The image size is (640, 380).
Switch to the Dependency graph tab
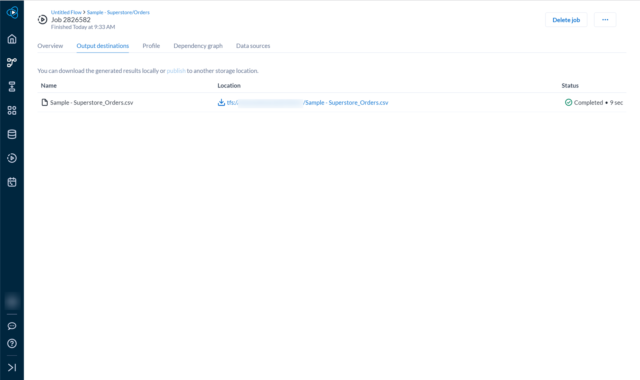[x=198, y=46]
